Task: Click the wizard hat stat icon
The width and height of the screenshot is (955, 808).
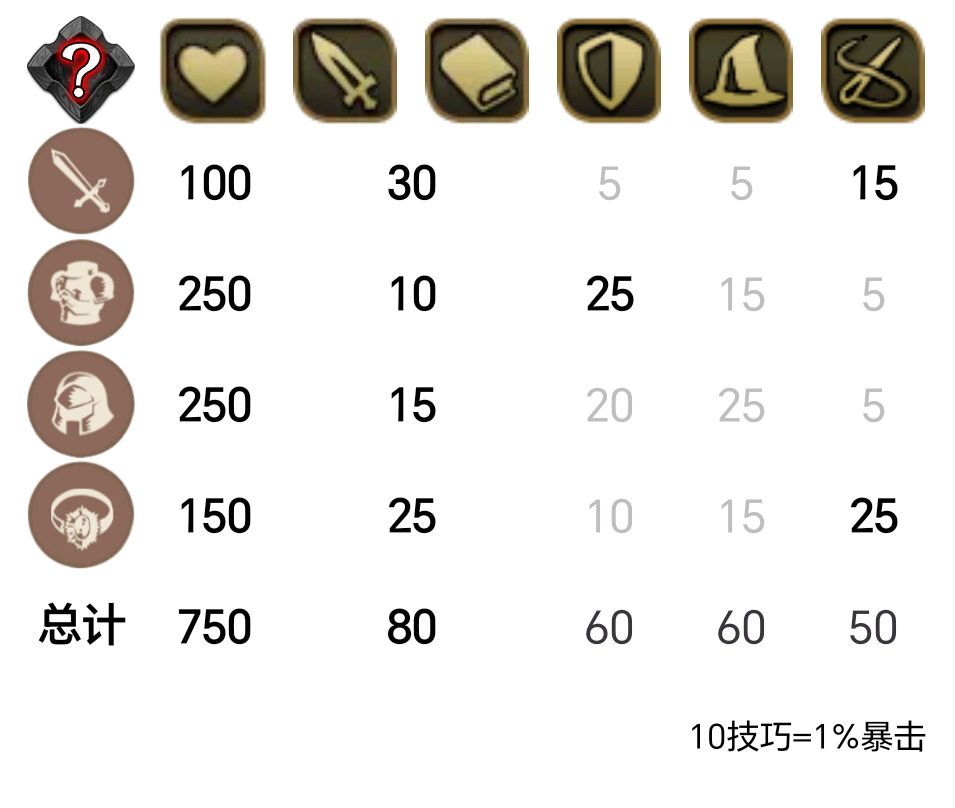Action: 741,71
